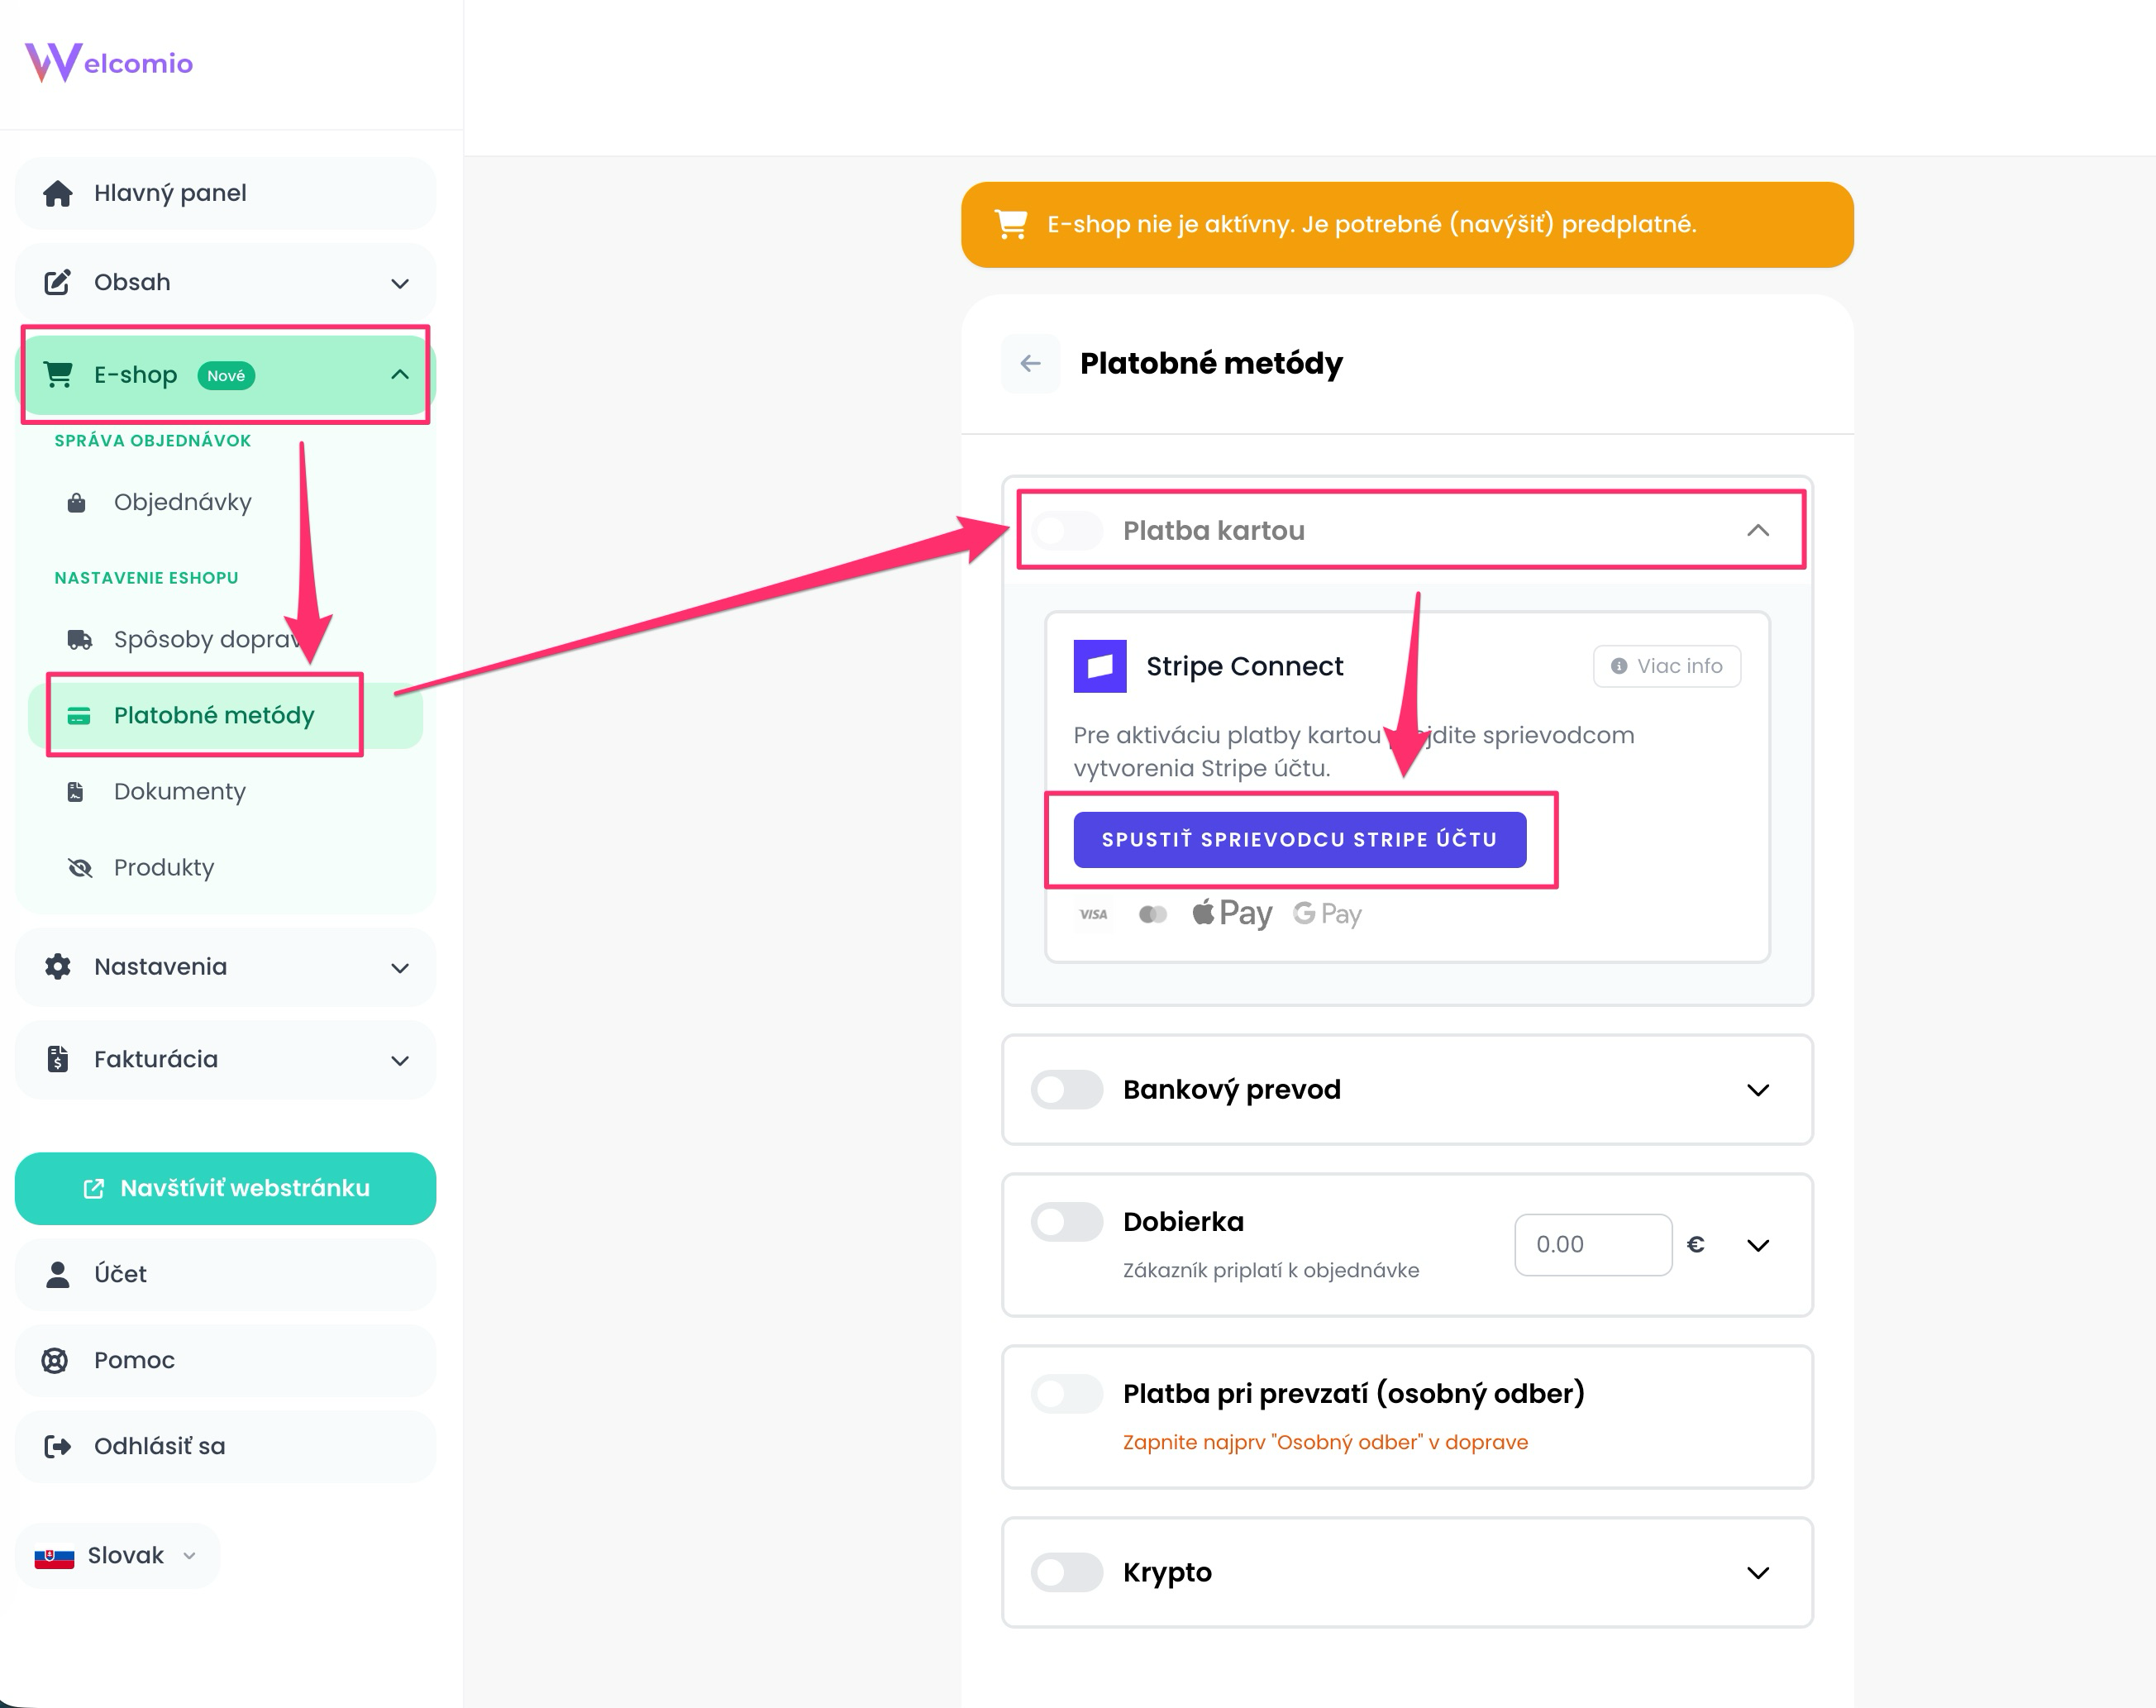Click the back arrow beside Platobné metódy

(1030, 363)
